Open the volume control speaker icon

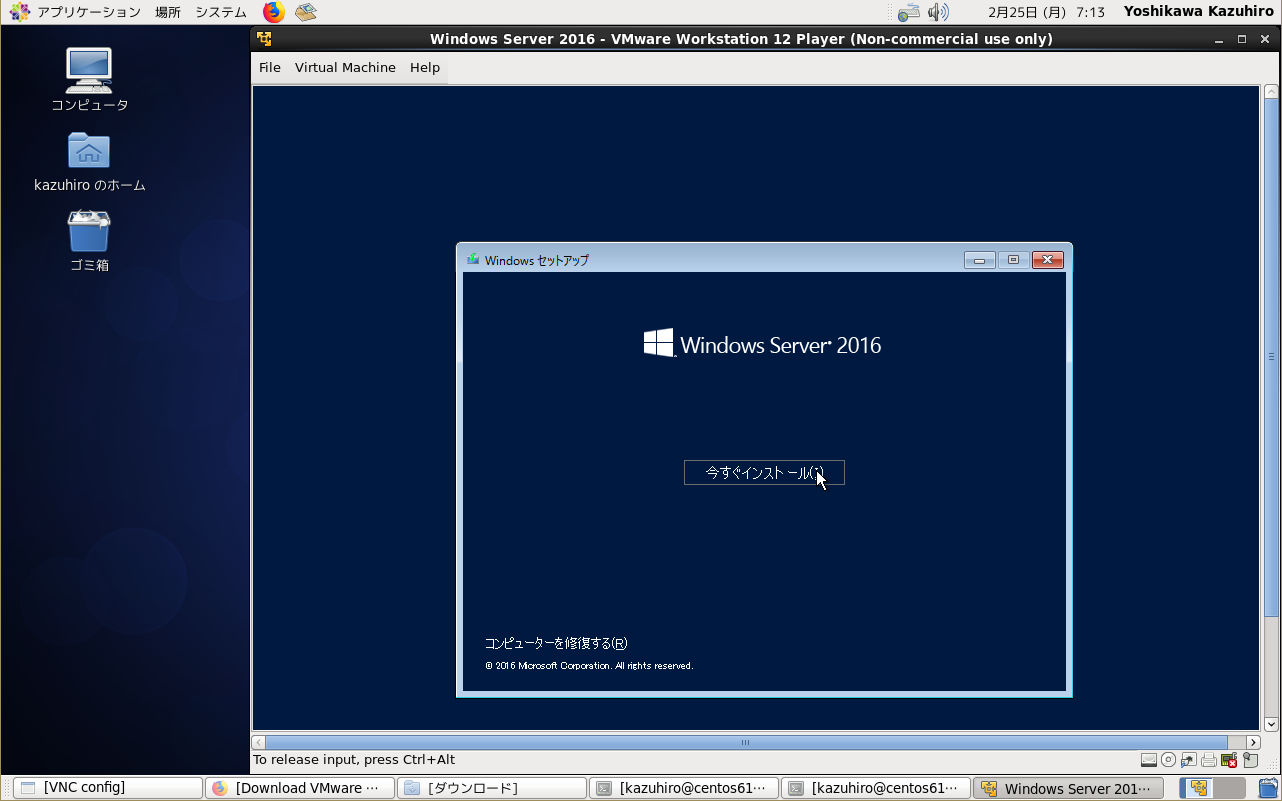(x=937, y=12)
